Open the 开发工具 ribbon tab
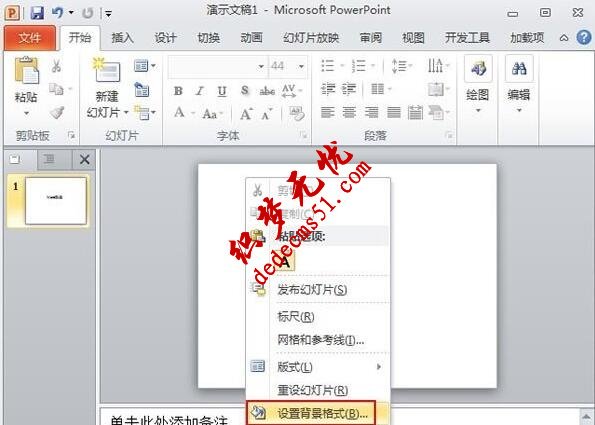Viewport: 595px width, 425px height. (x=468, y=38)
